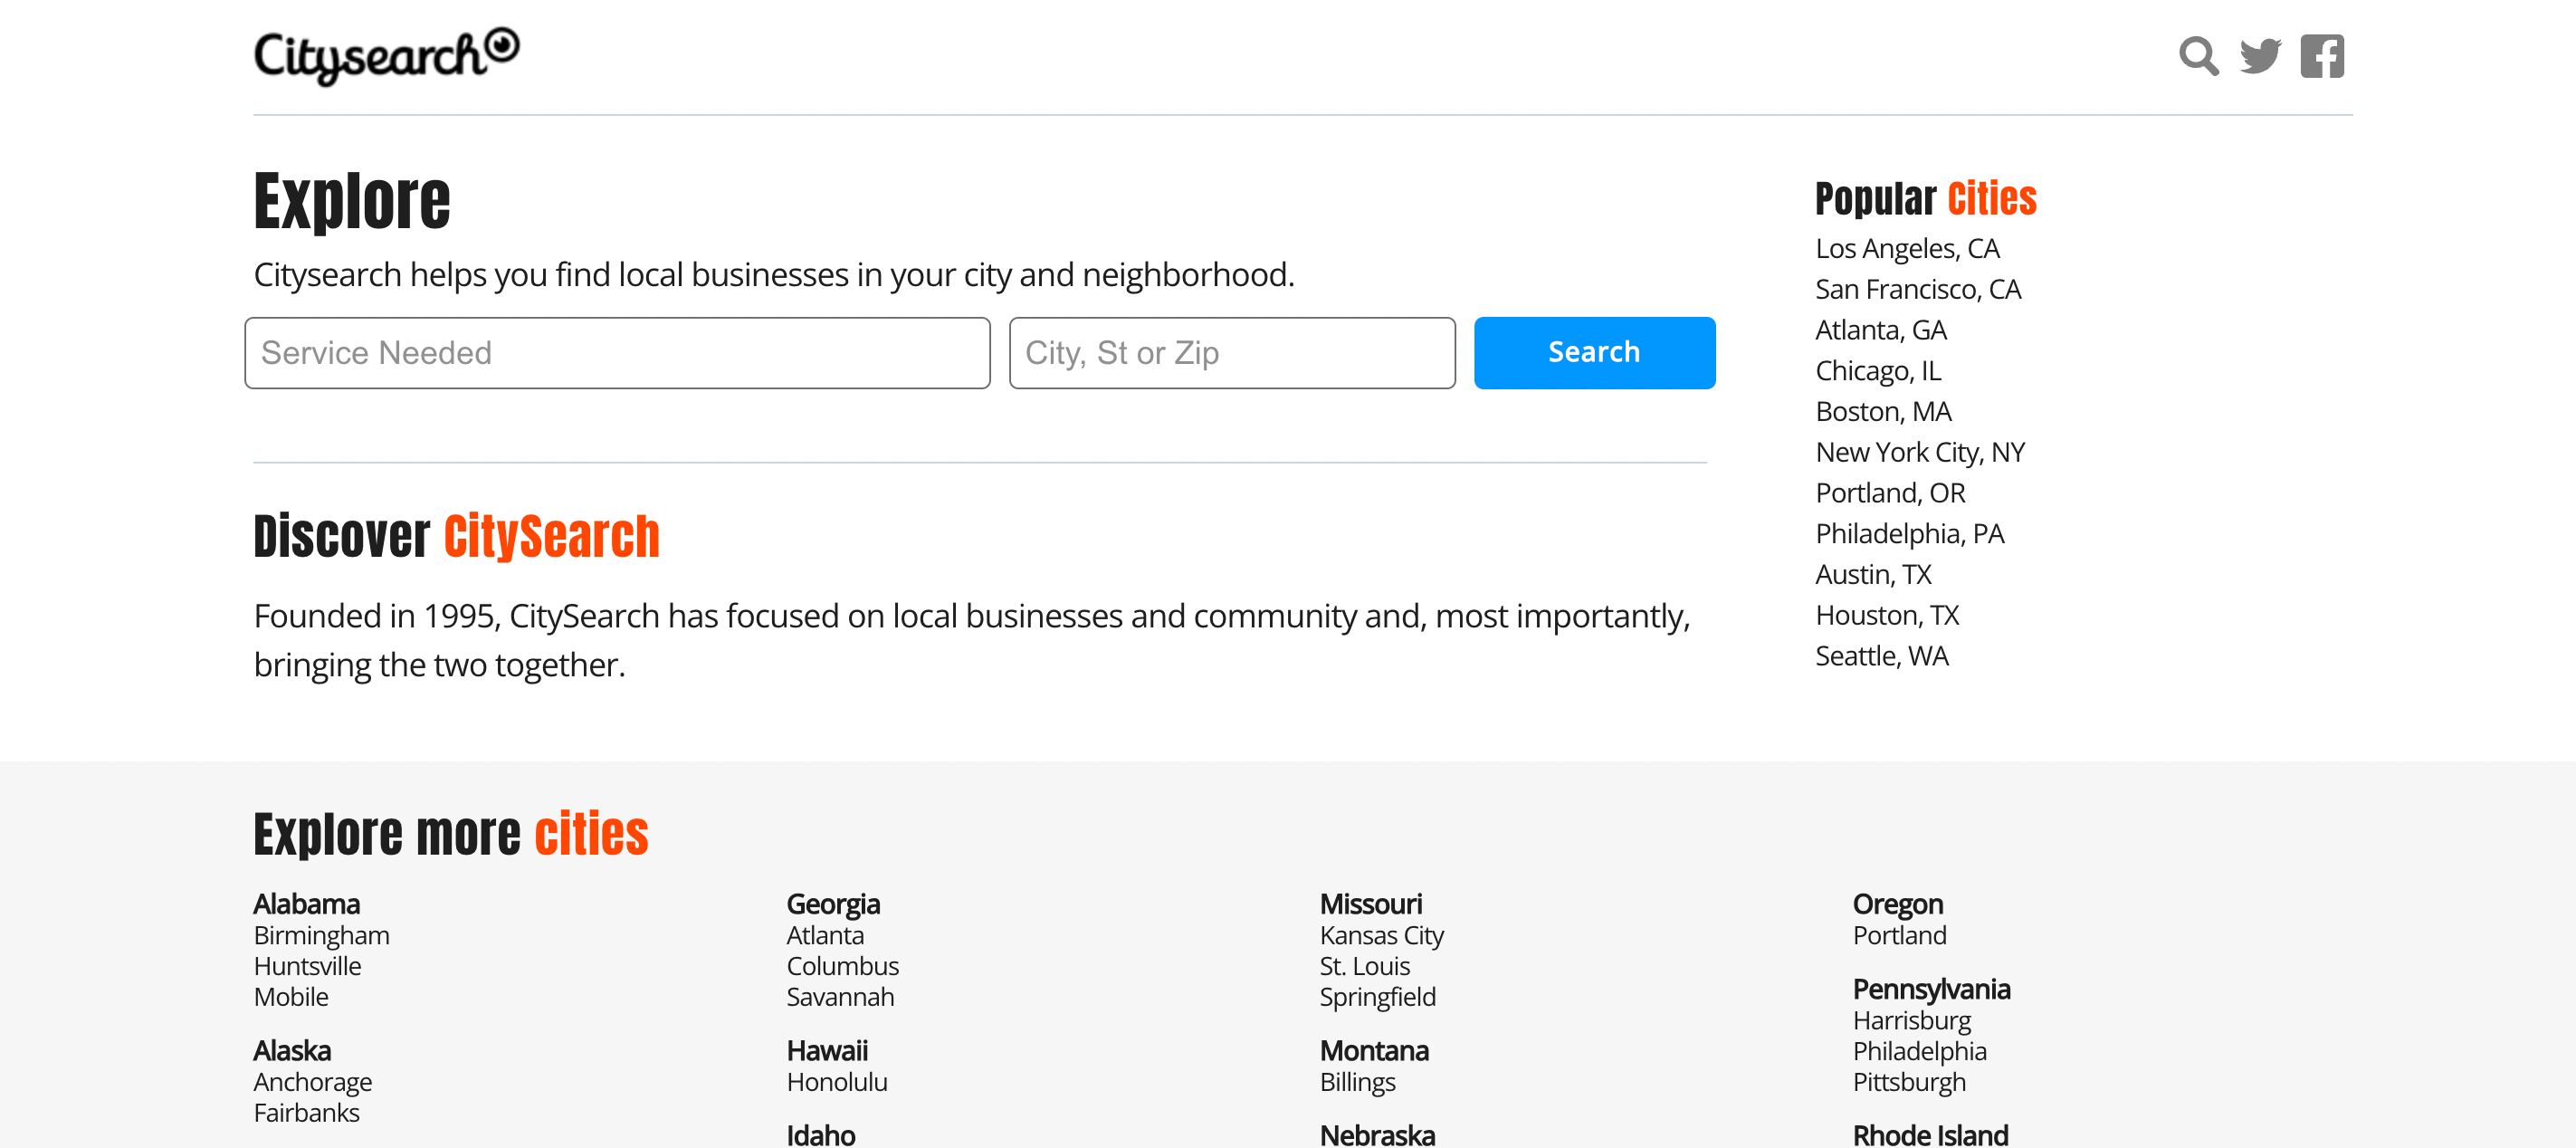2576x1148 pixels.
Task: Select Anchorage under Alaska
Action: click(x=312, y=1081)
